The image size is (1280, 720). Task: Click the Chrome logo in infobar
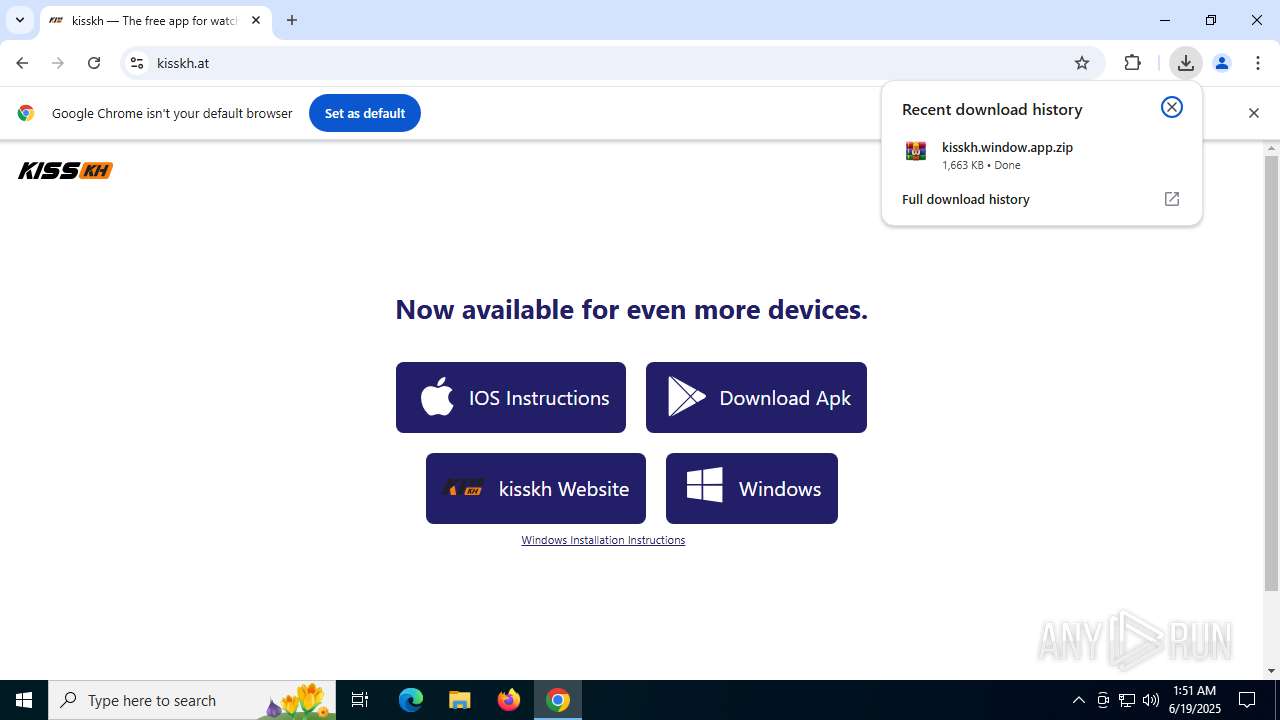(x=26, y=113)
